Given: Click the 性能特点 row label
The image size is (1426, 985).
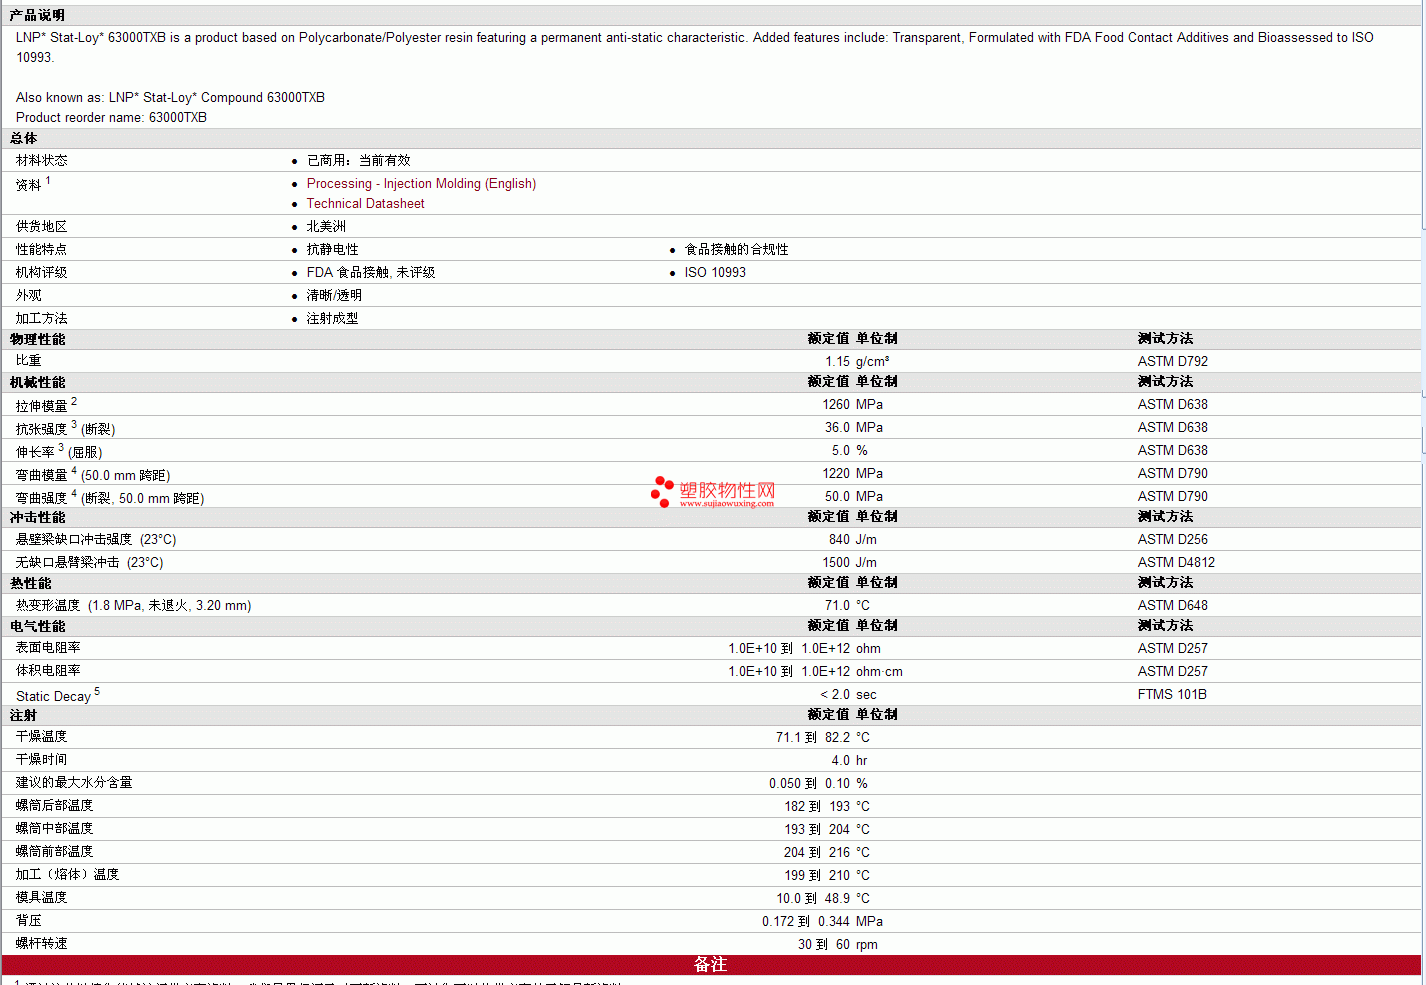Looking at the screenshot, I should [42, 250].
